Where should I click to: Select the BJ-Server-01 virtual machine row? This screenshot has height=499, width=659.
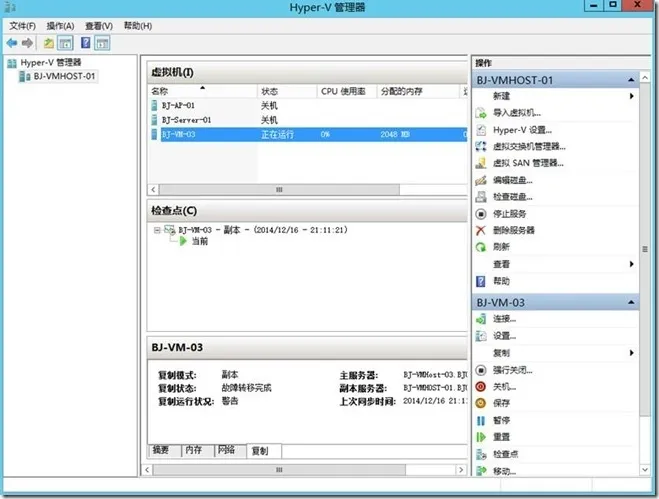pos(308,120)
